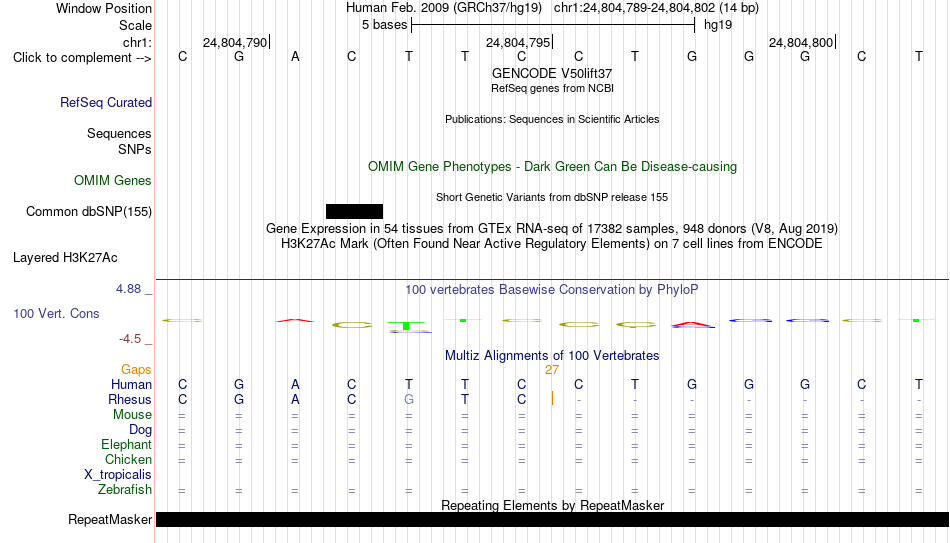Image resolution: width=950 pixels, height=543 pixels.
Task: Open the Layered H3K27Ac track label
Action: (x=65, y=258)
